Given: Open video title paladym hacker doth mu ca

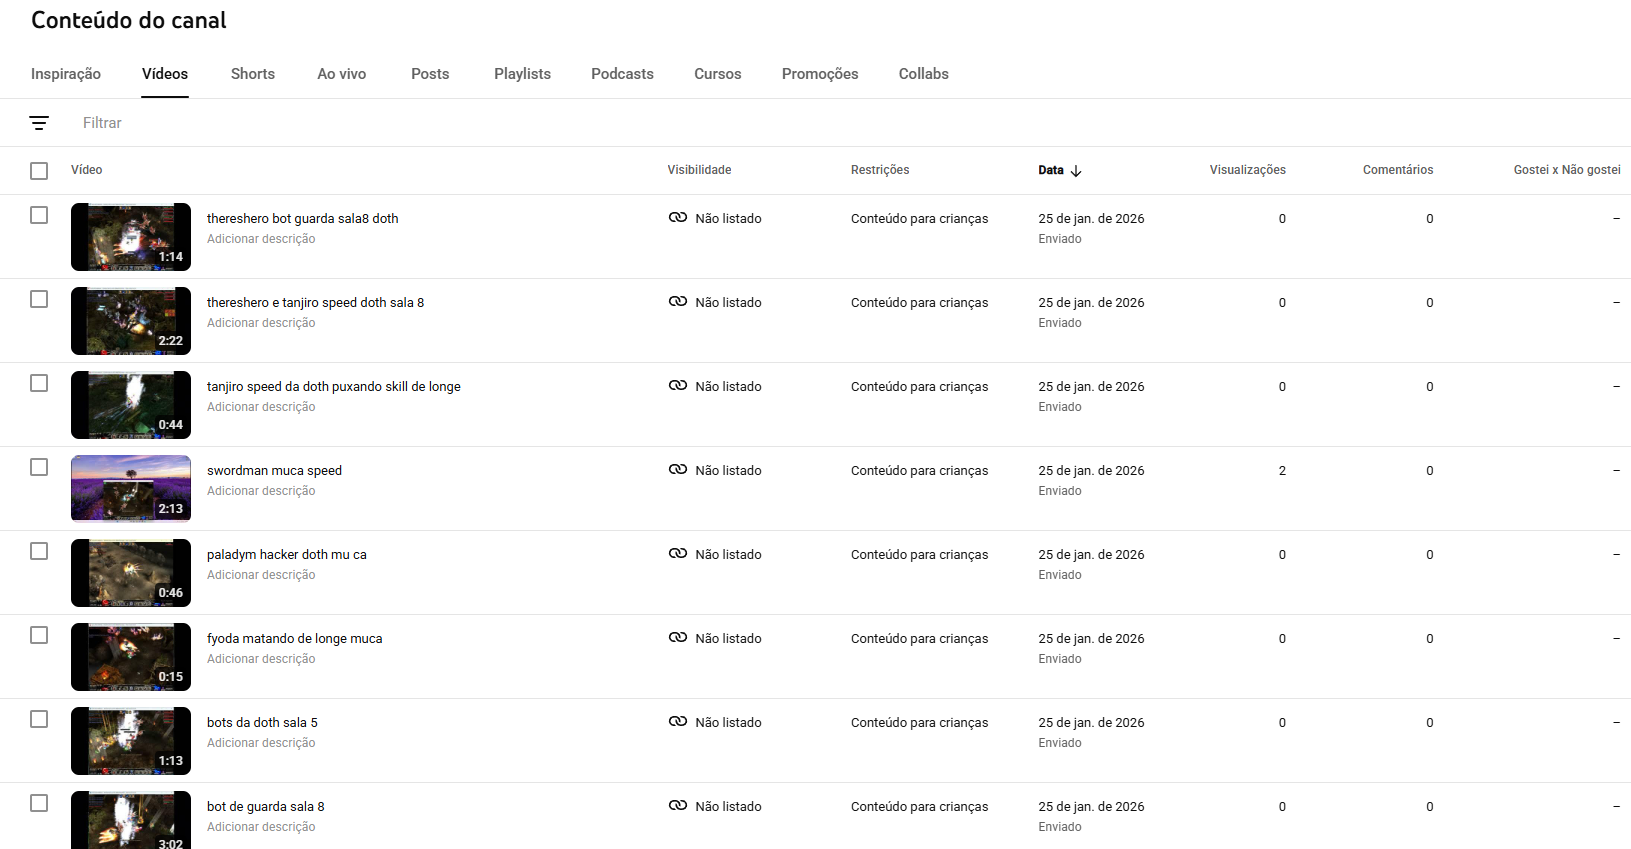Looking at the screenshot, I should pyautogui.click(x=286, y=555).
